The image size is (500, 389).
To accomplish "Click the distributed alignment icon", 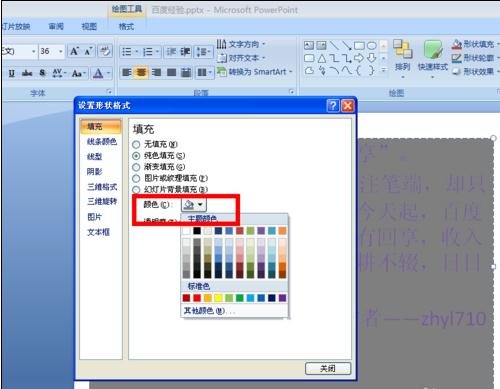I will pyautogui.click(x=186, y=72).
